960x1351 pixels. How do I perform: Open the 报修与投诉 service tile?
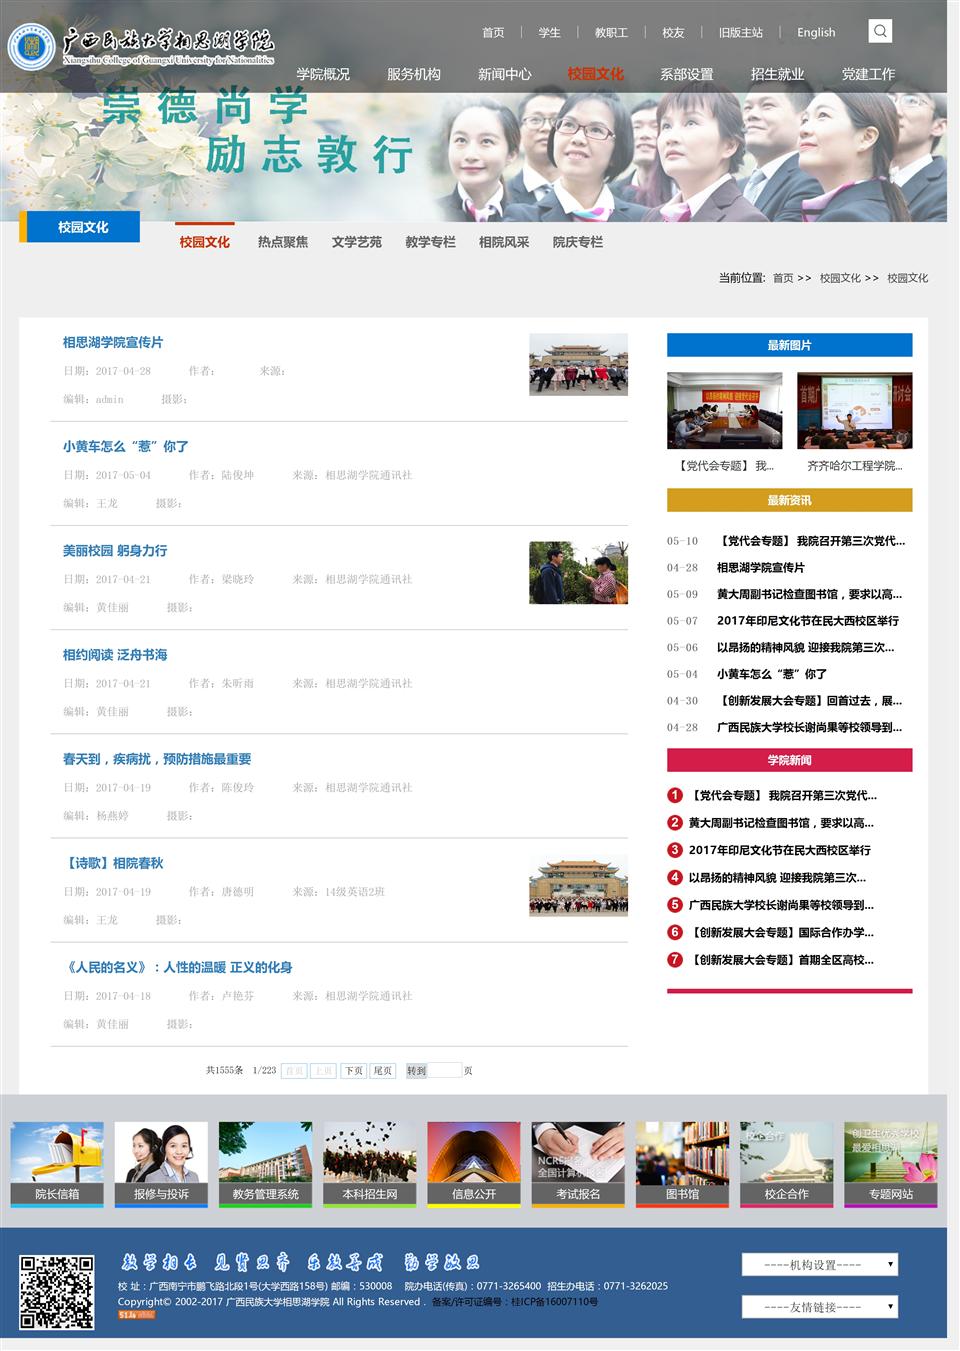point(161,1163)
